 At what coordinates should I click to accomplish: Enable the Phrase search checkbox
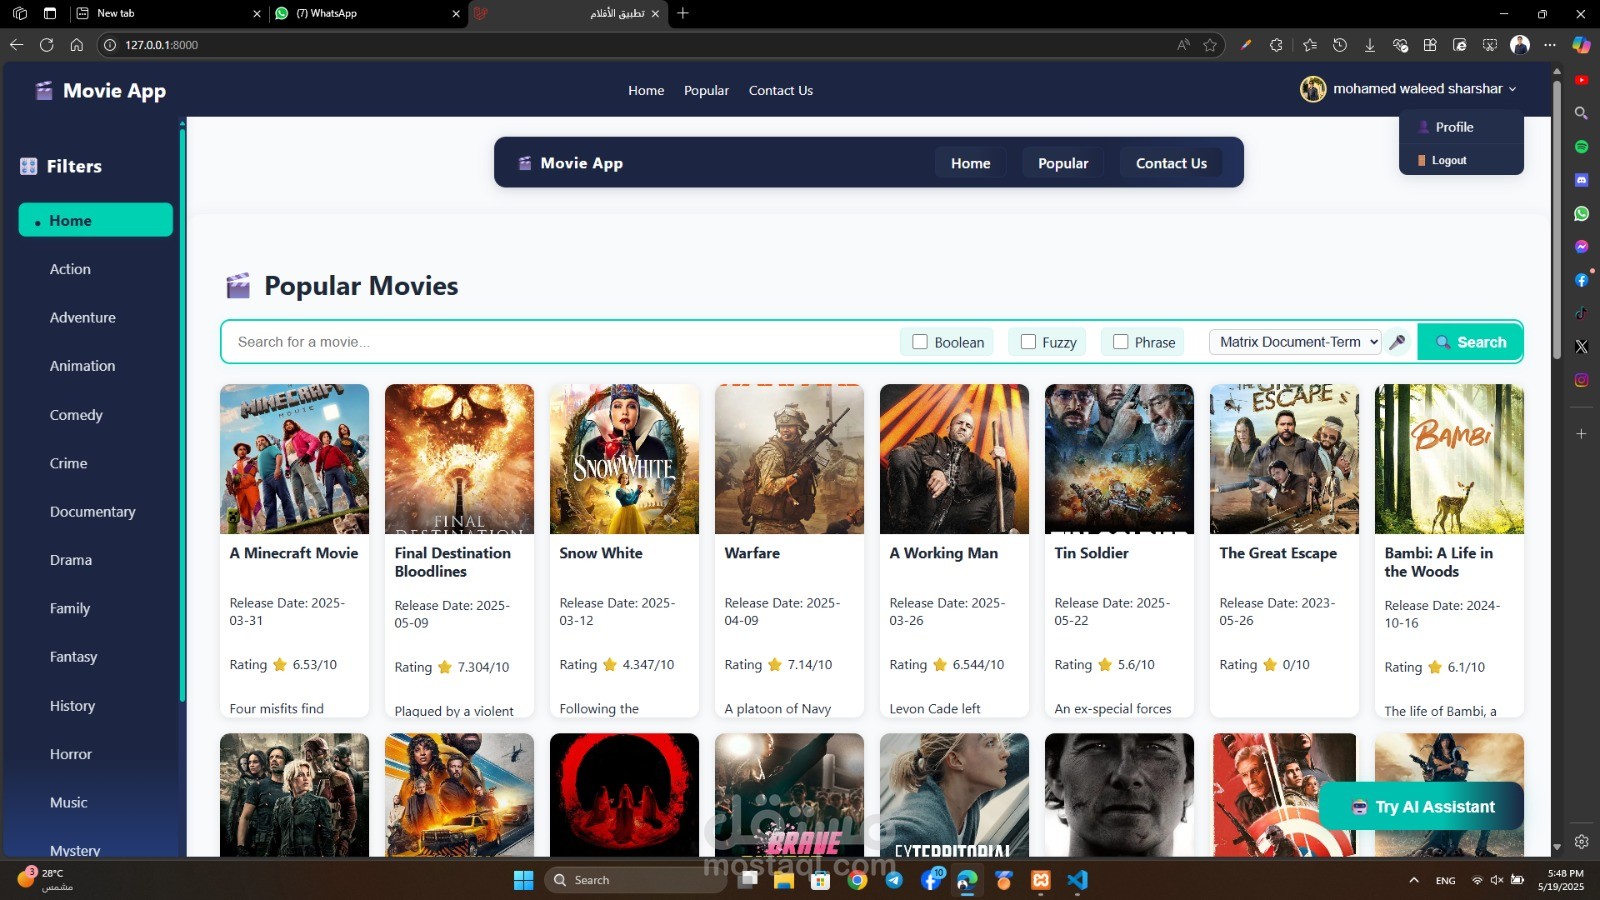pos(1119,341)
